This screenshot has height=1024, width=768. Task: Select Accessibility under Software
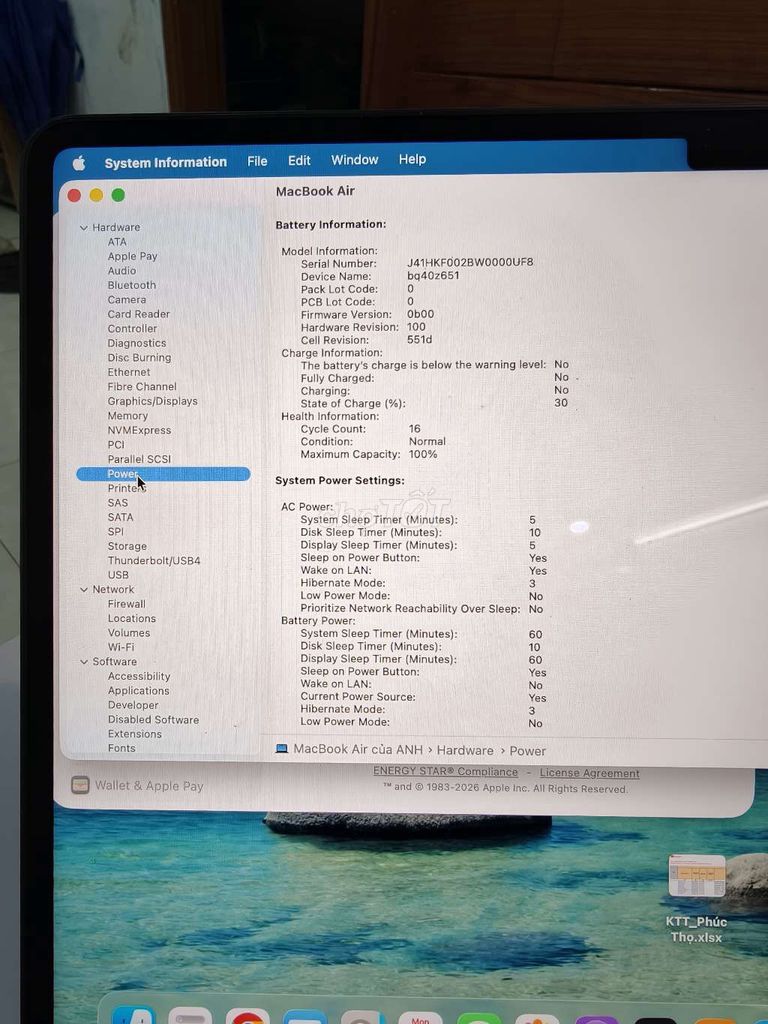pos(139,677)
